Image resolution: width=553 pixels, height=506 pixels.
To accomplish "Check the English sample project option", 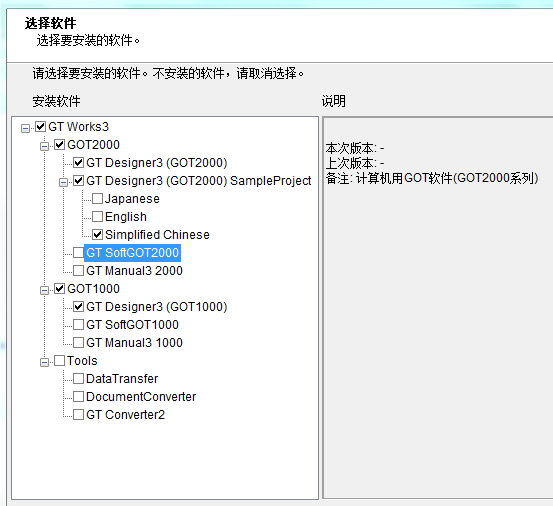I will (x=97, y=217).
